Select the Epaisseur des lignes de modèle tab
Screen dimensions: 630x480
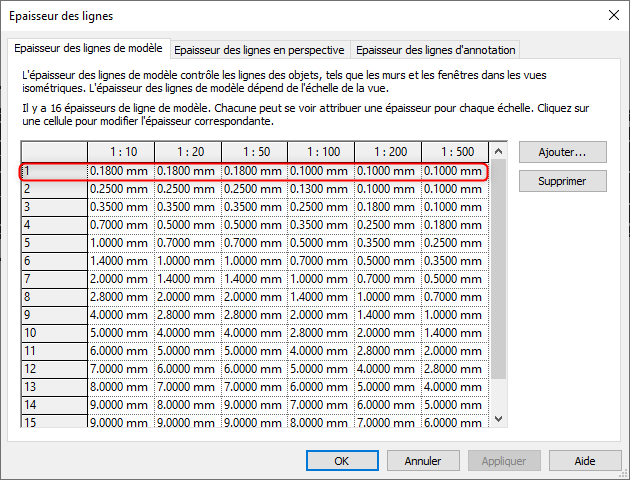click(x=89, y=49)
